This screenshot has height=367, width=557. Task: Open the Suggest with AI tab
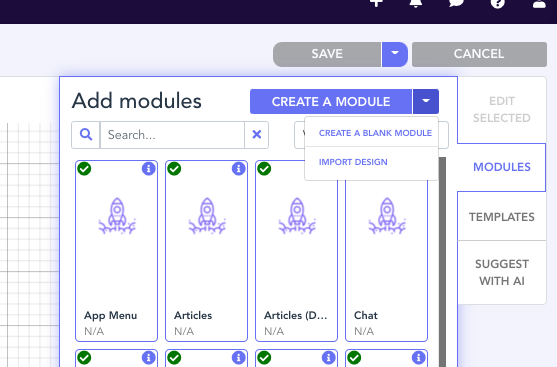pos(502,272)
